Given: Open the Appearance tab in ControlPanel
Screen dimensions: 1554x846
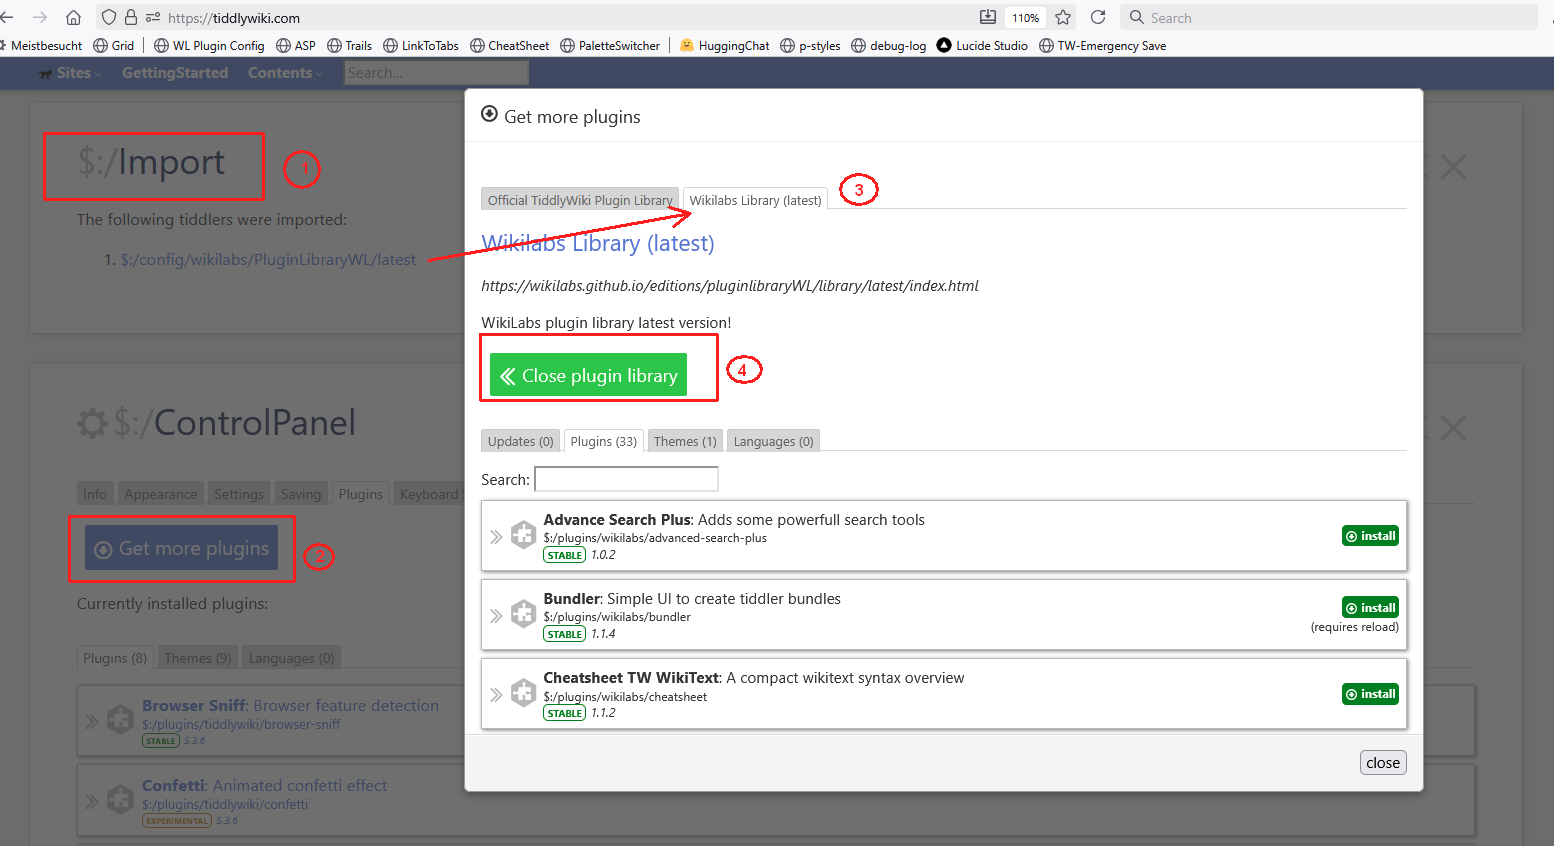Looking at the screenshot, I should click(161, 494).
